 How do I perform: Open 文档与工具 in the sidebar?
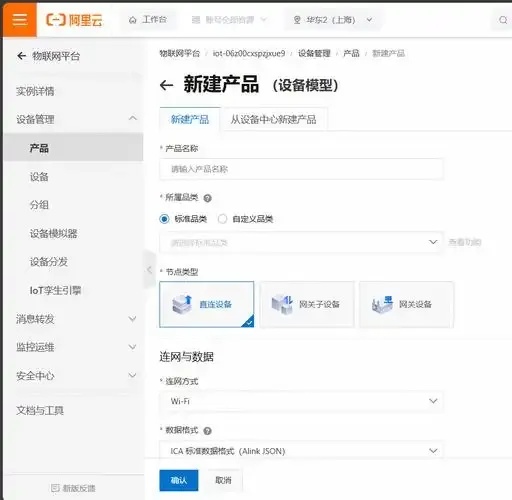40,410
